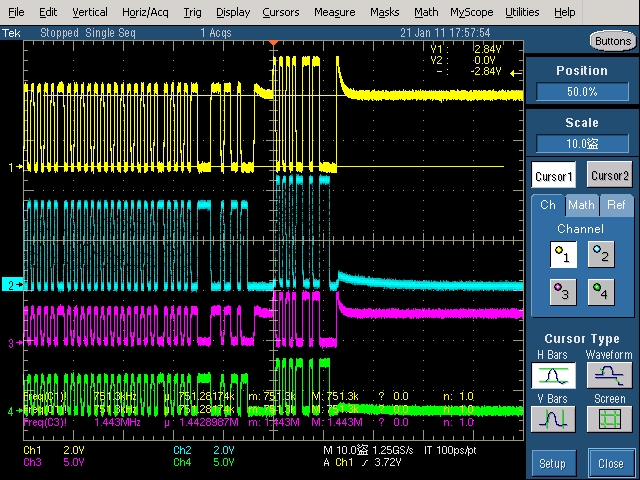The width and height of the screenshot is (640, 480).
Task: Select the channel 3 ground marker
Action: tap(15, 343)
